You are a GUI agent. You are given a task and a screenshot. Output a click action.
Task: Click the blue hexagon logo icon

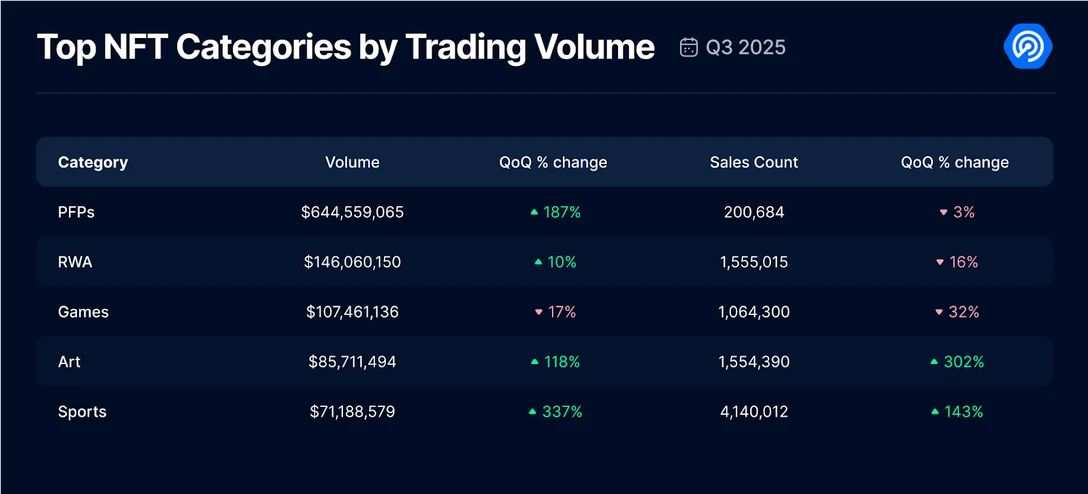pyautogui.click(x=1027, y=47)
